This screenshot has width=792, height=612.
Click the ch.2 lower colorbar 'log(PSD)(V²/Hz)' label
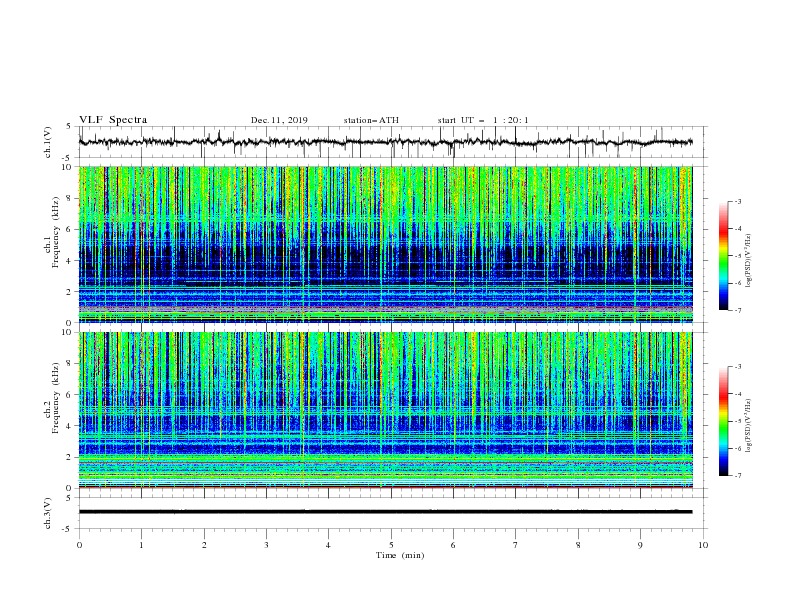coord(749,426)
